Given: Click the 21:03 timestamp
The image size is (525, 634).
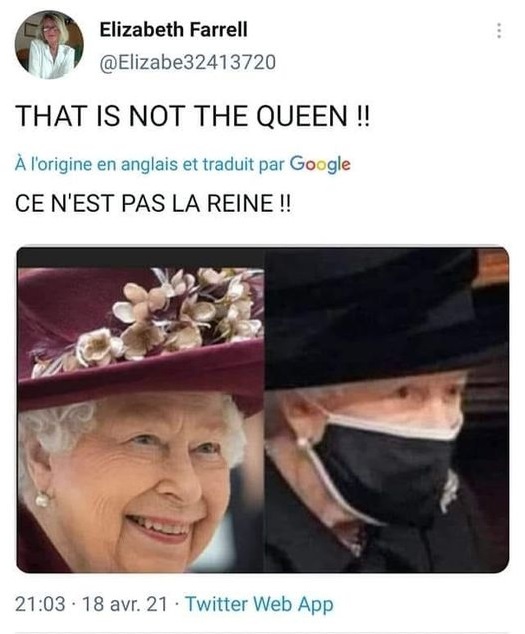Looking at the screenshot, I should click(40, 604).
